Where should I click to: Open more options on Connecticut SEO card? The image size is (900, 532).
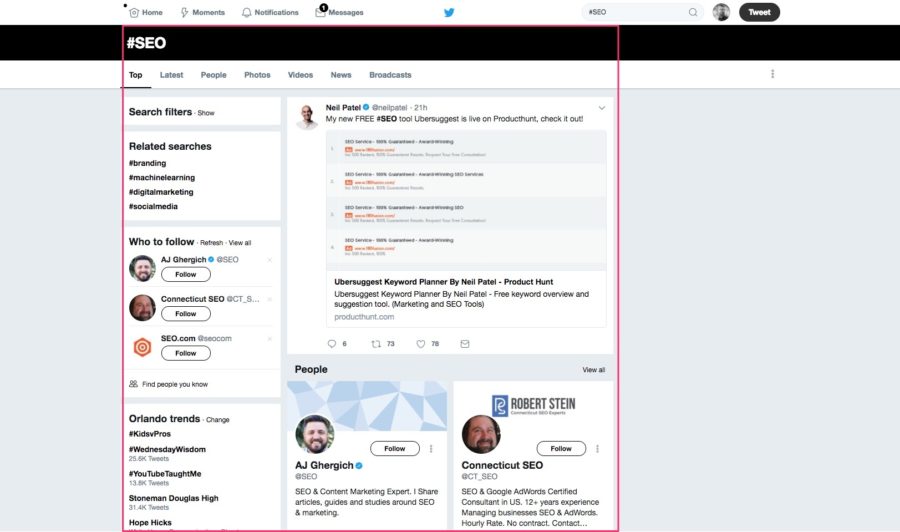598,449
